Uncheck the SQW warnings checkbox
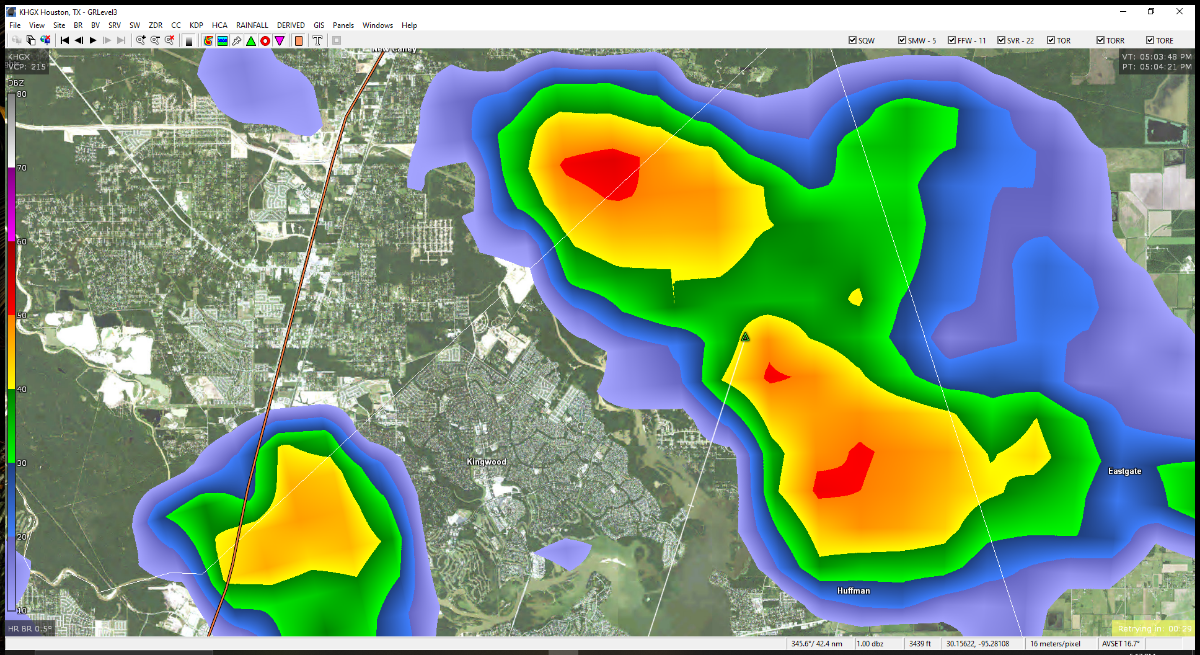 pyautogui.click(x=853, y=40)
